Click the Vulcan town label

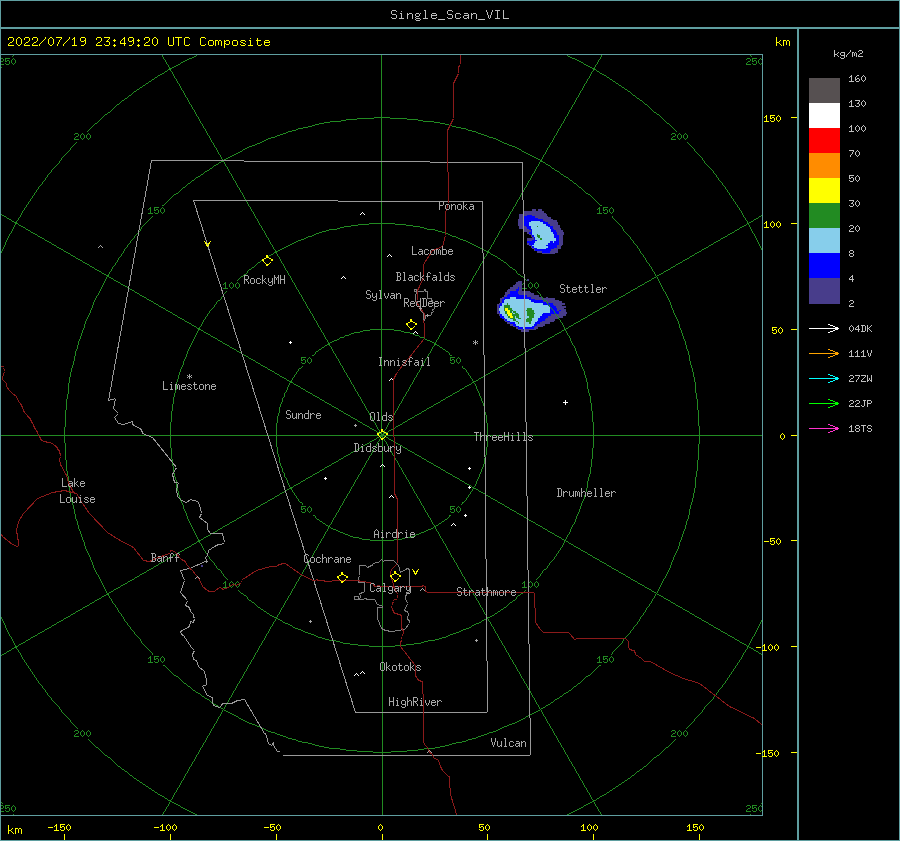pyautogui.click(x=508, y=743)
